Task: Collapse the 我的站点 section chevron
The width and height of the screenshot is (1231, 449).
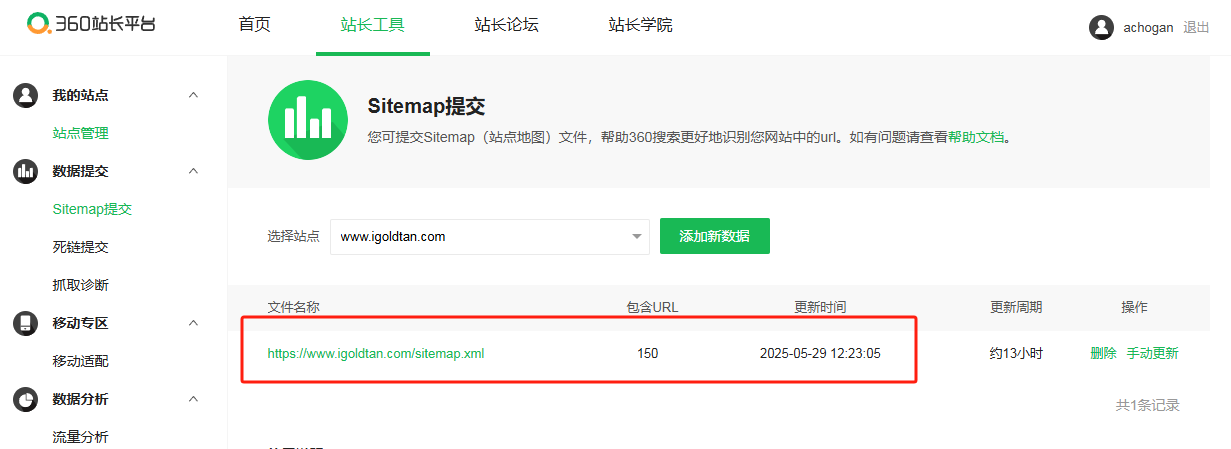Action: tap(193, 95)
